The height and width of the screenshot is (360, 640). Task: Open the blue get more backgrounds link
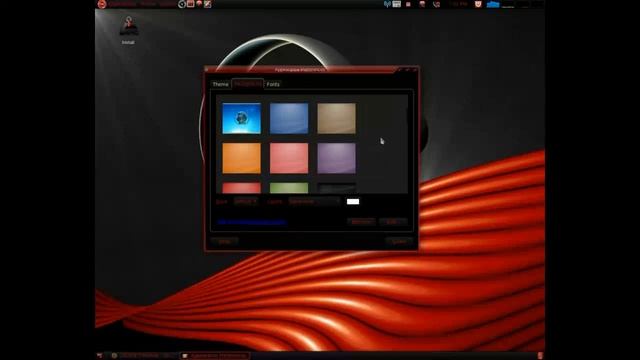[x=252, y=222]
